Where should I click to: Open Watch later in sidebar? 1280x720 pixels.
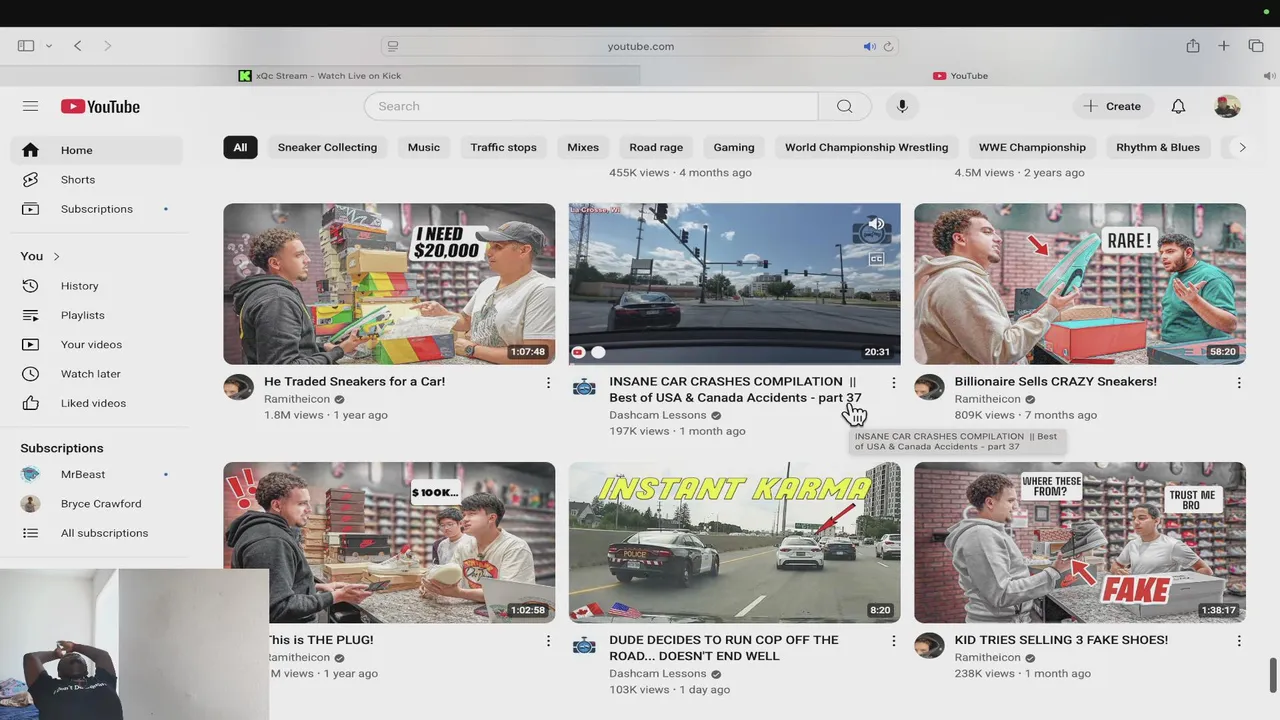(97, 374)
